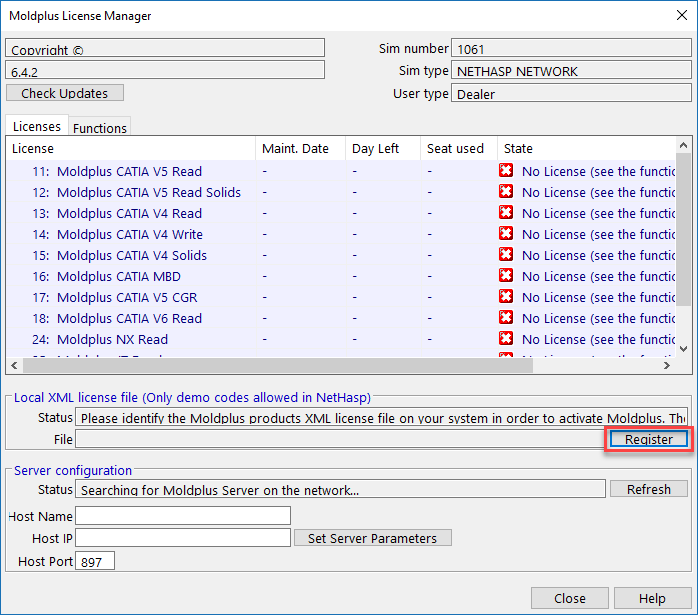
Task: Refresh the server configuration status
Action: click(649, 489)
